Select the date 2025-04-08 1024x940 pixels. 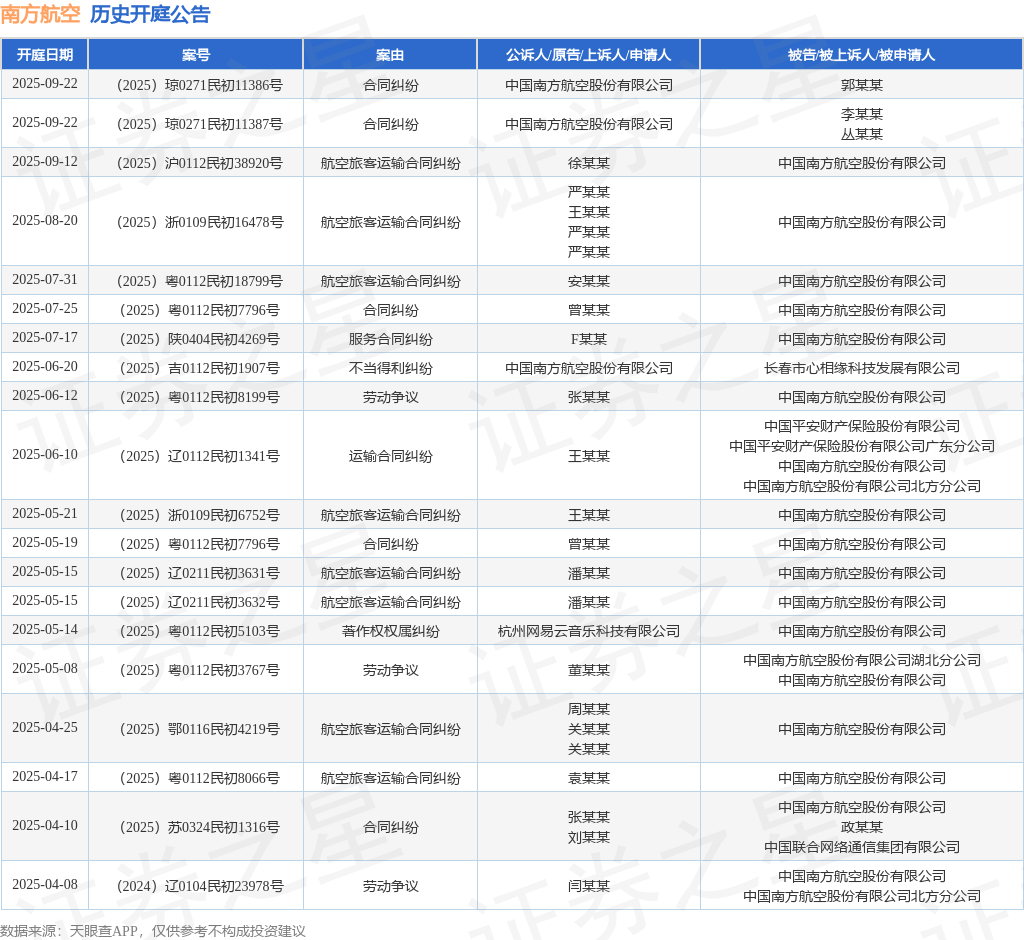(45, 884)
